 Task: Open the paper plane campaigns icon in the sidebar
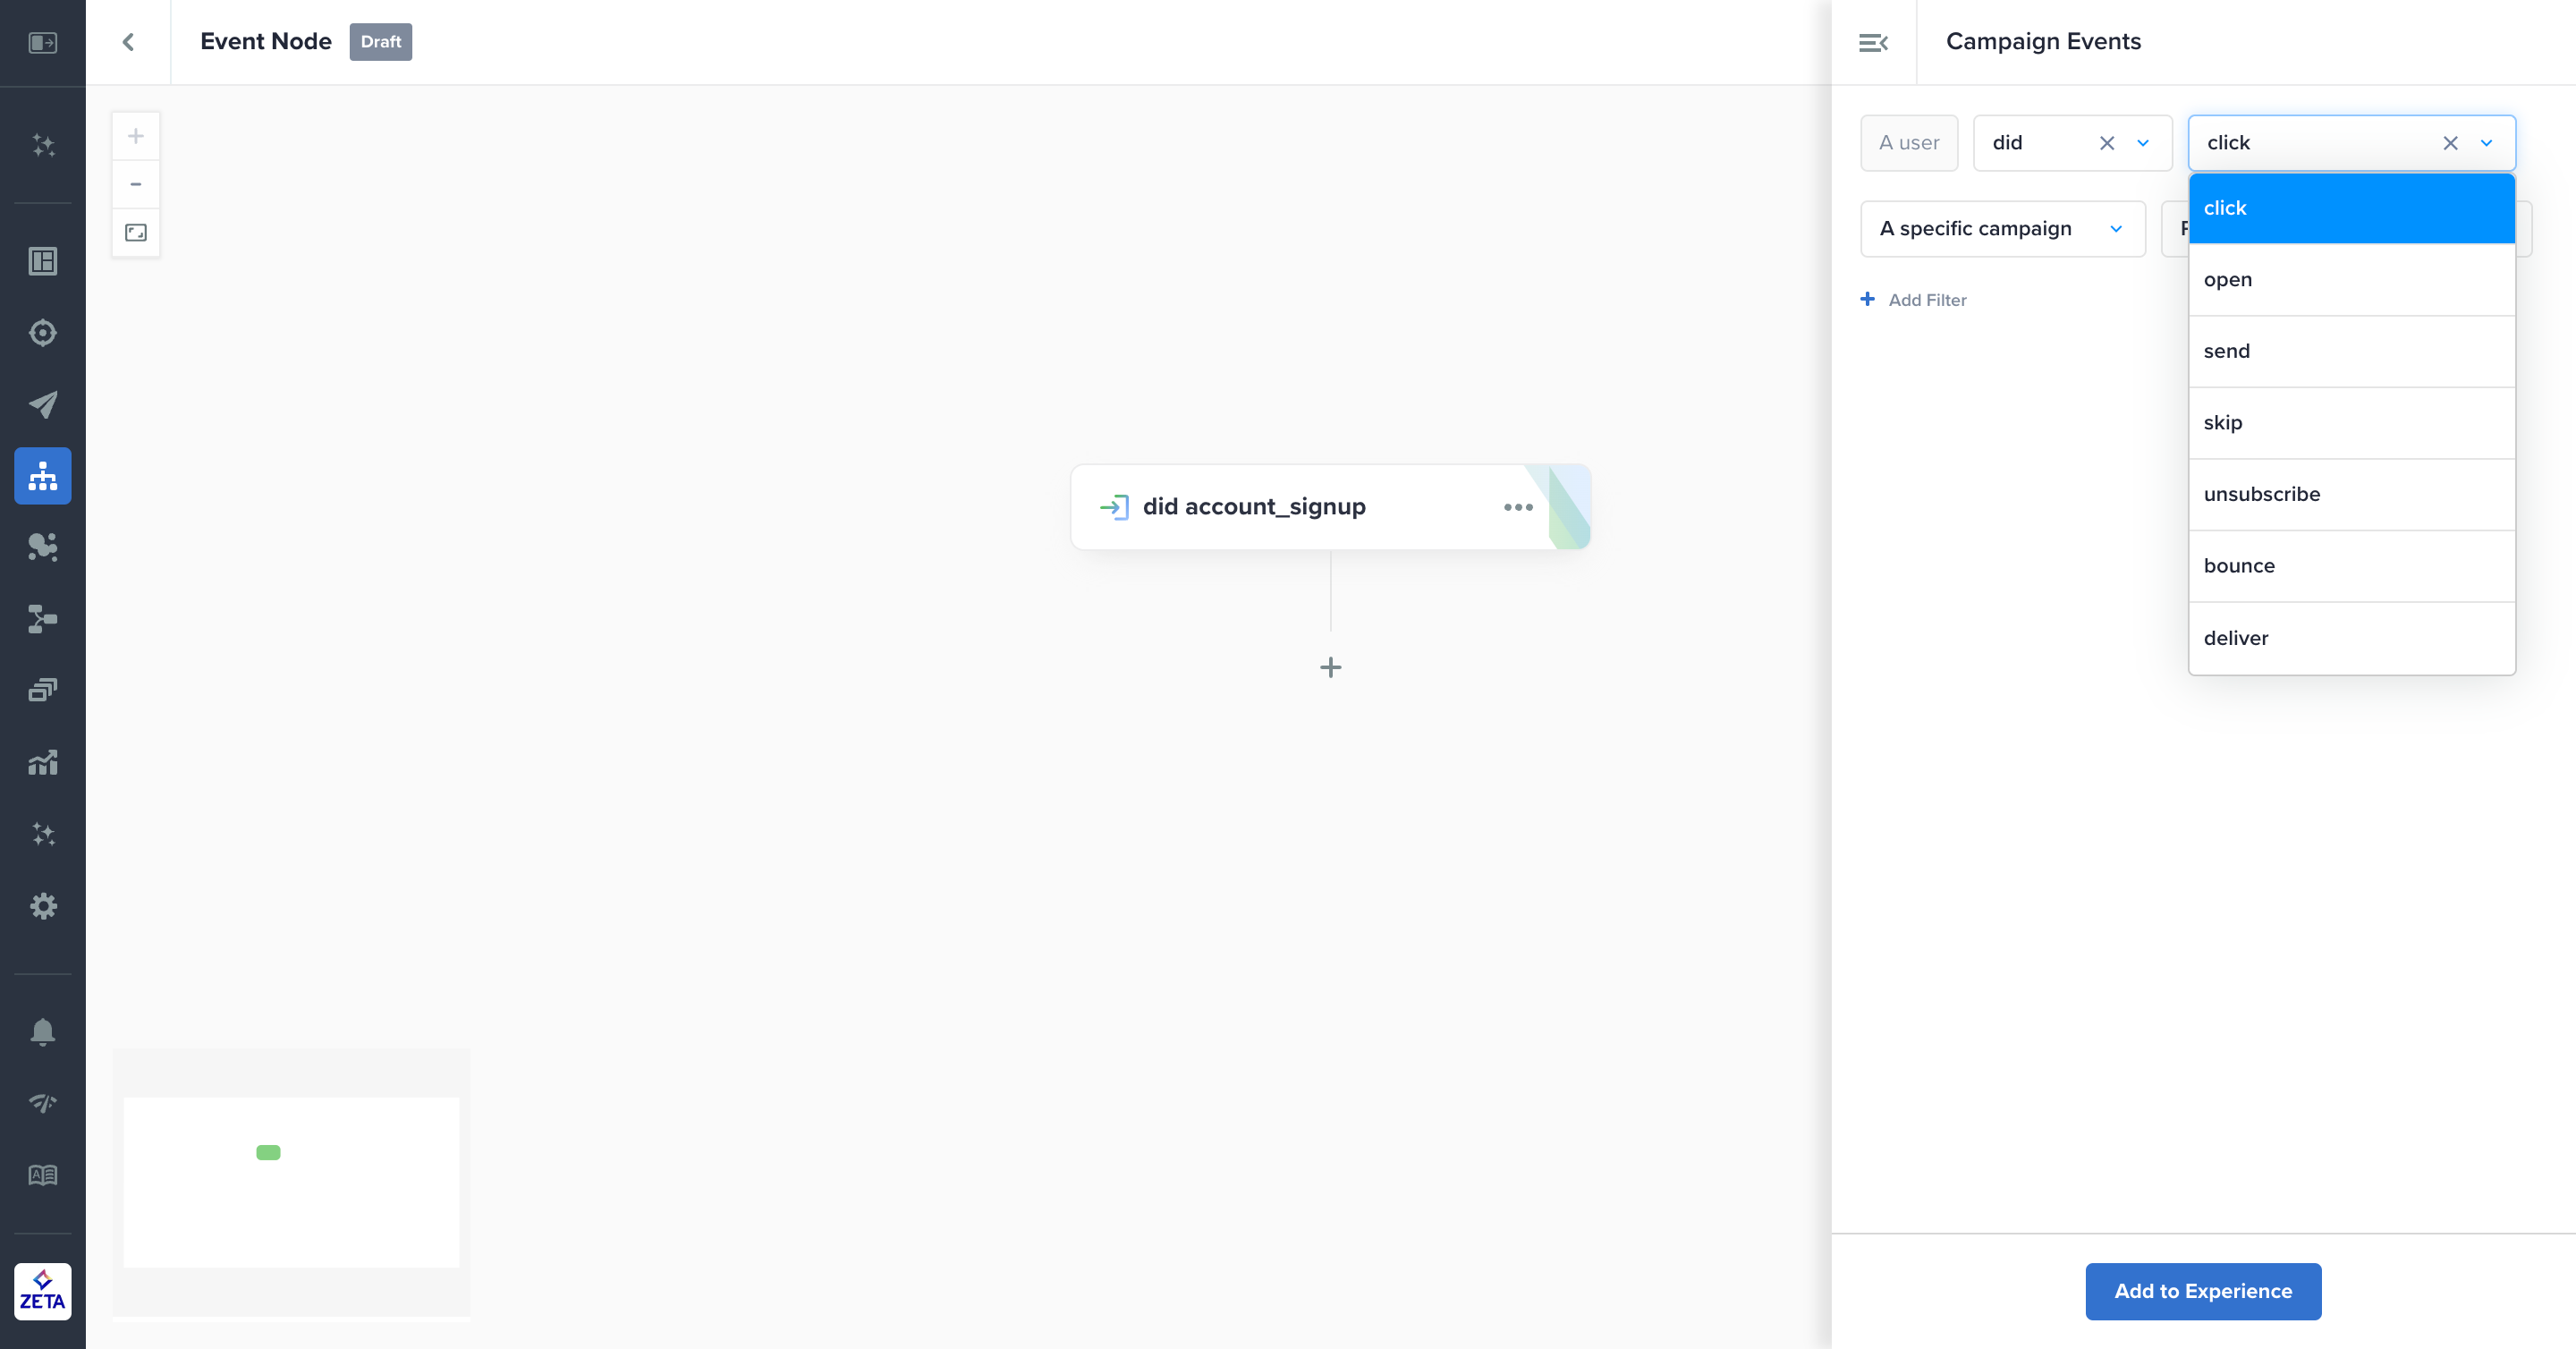43,404
